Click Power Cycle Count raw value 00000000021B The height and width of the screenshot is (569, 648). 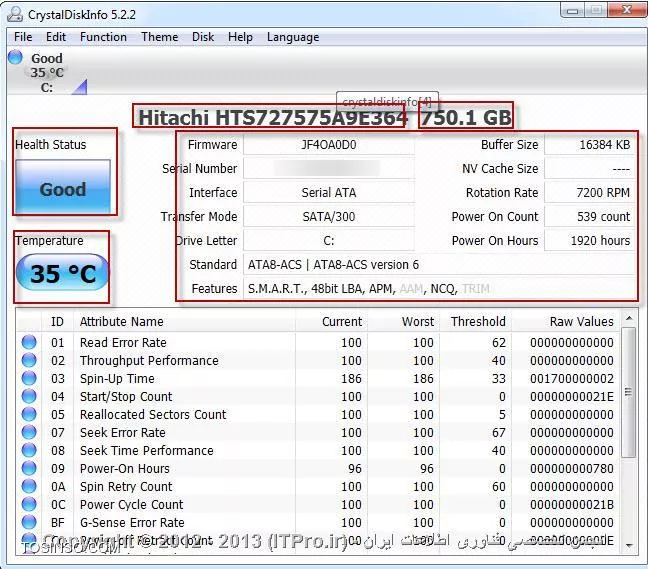[x=572, y=505]
